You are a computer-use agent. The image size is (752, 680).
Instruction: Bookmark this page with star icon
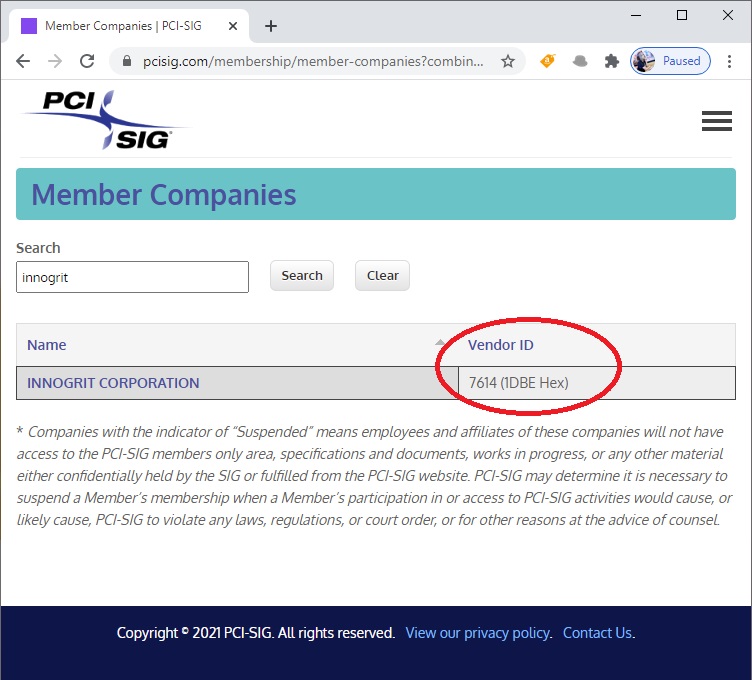coord(508,61)
